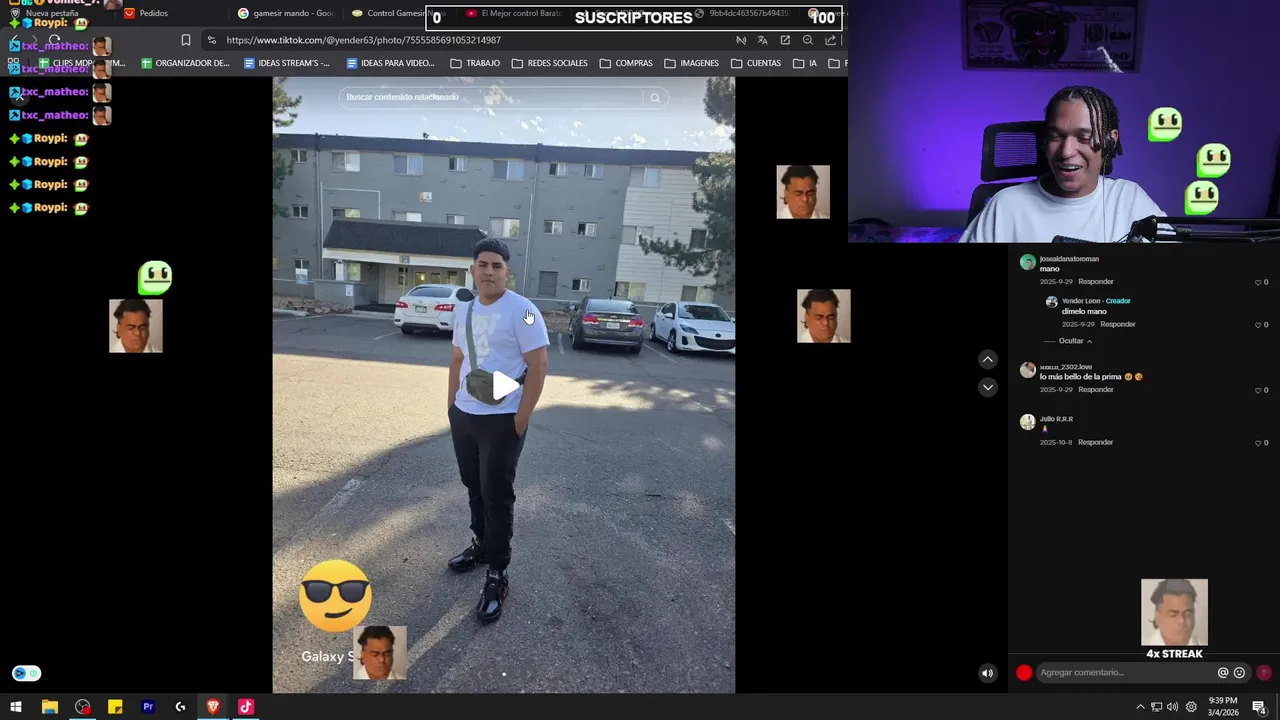Click the settings gear in the system tray
Screen dimensions: 1280x720
(x=1191, y=707)
